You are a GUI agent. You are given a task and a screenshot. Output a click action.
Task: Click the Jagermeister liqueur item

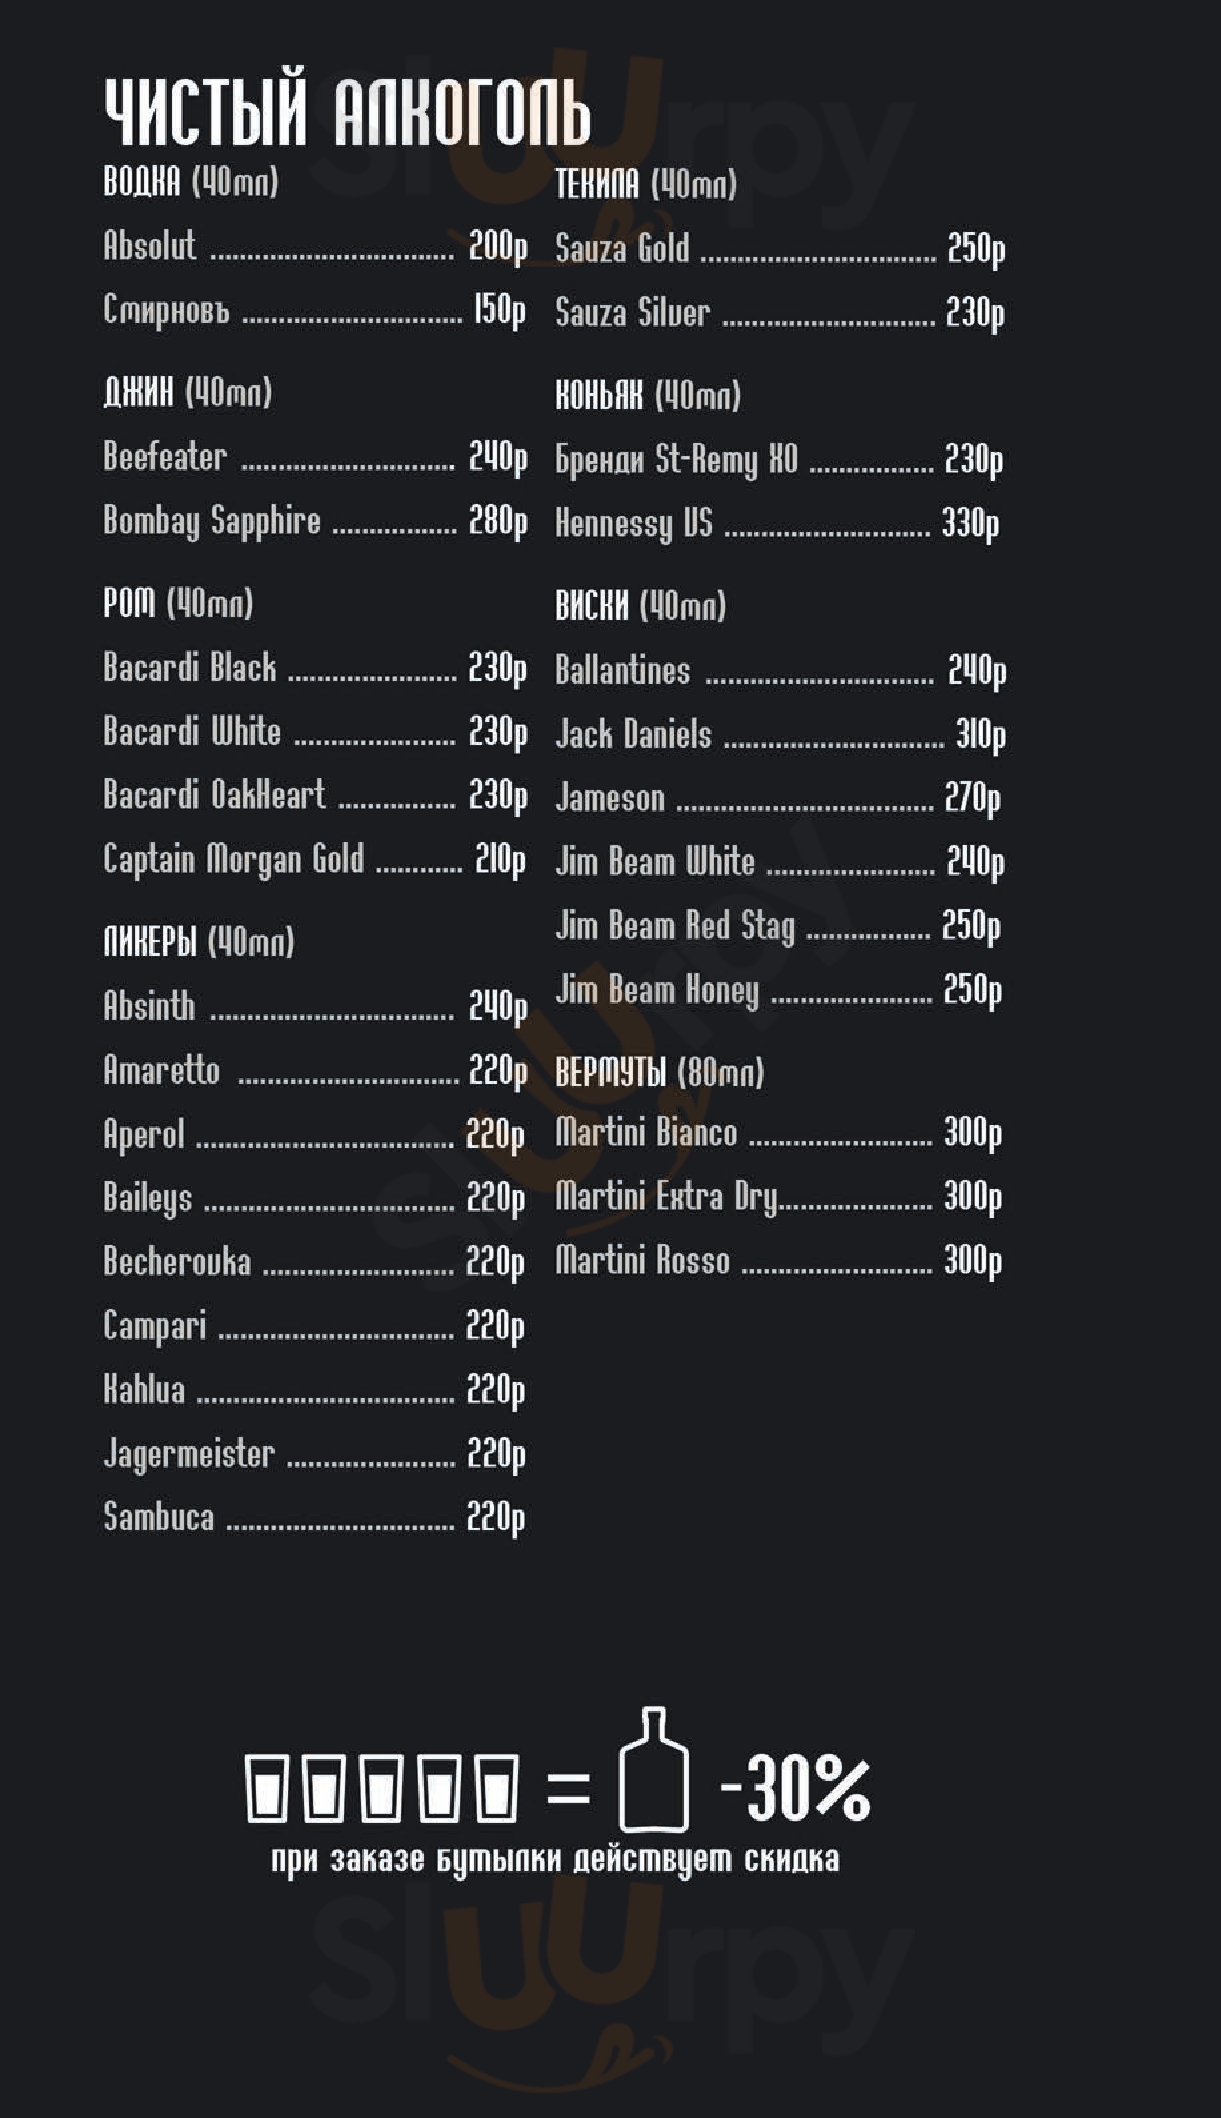point(189,1453)
